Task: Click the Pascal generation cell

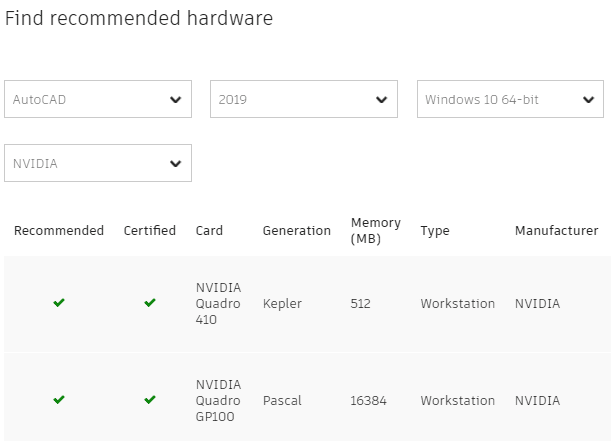Action: (282, 400)
